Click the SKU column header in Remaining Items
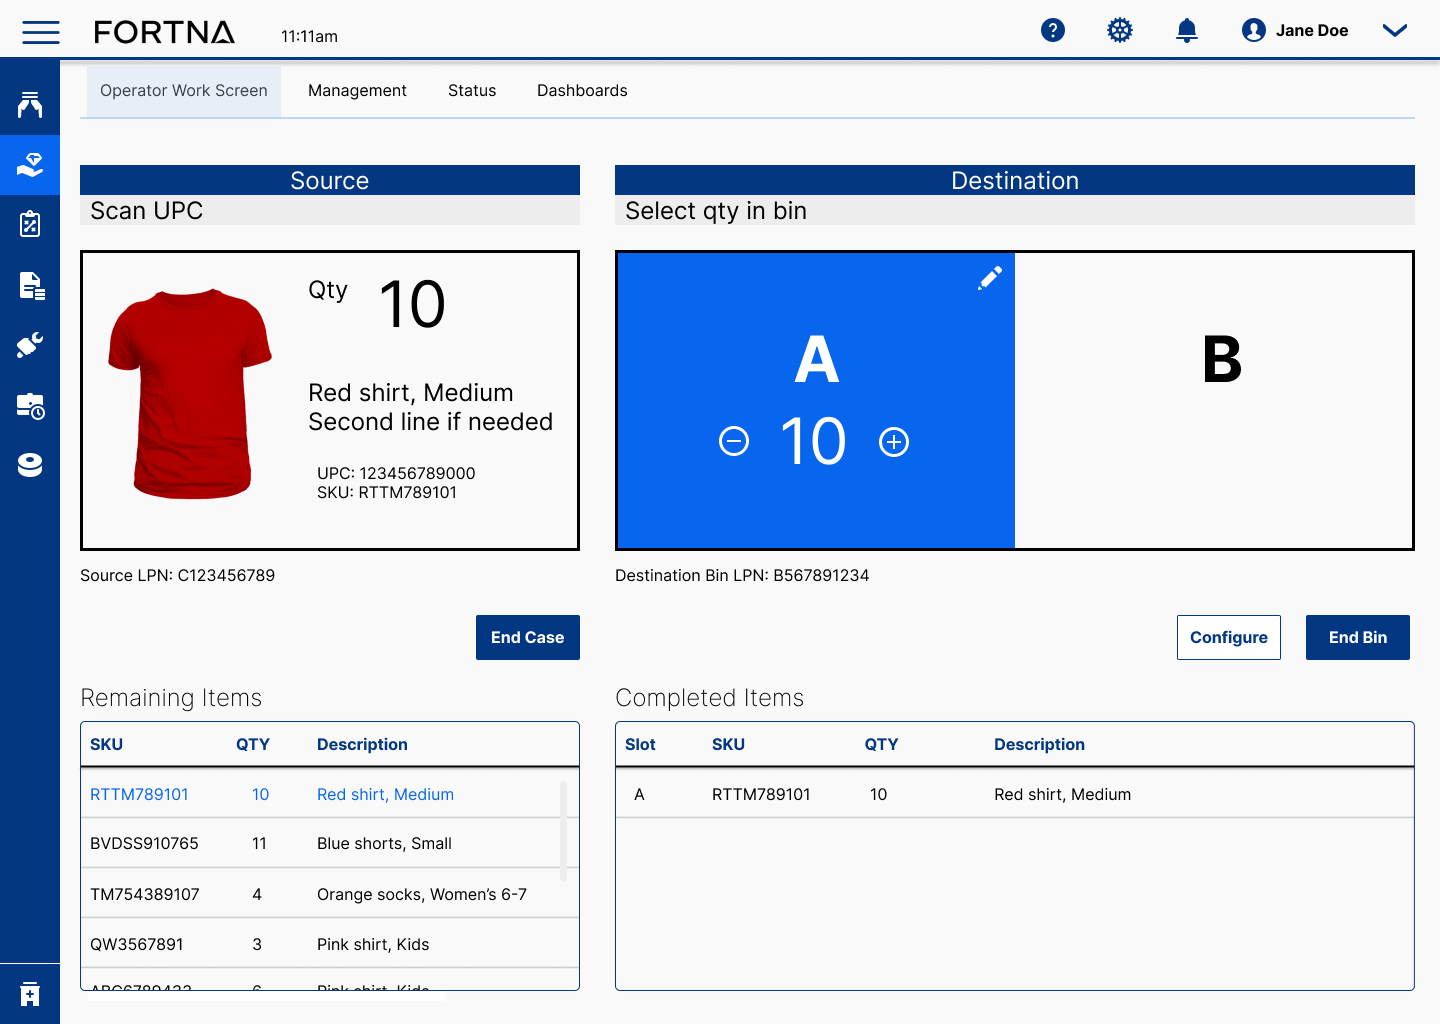Viewport: 1440px width, 1024px height. 106,744
